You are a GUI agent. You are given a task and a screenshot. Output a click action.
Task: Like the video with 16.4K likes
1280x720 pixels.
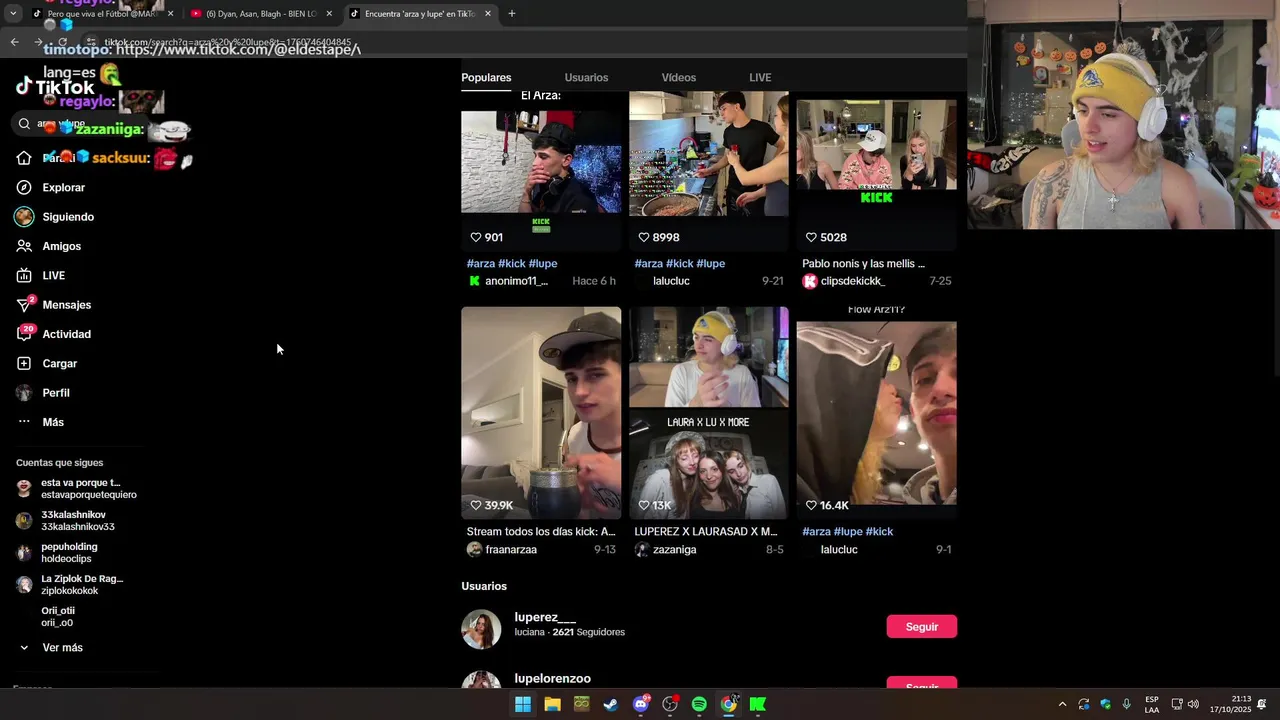pyautogui.click(x=812, y=505)
